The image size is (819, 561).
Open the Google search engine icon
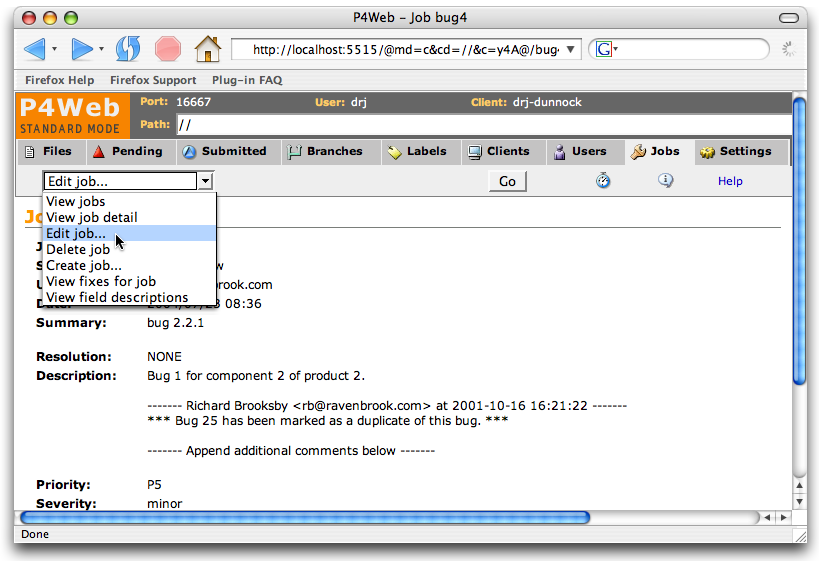coord(604,49)
